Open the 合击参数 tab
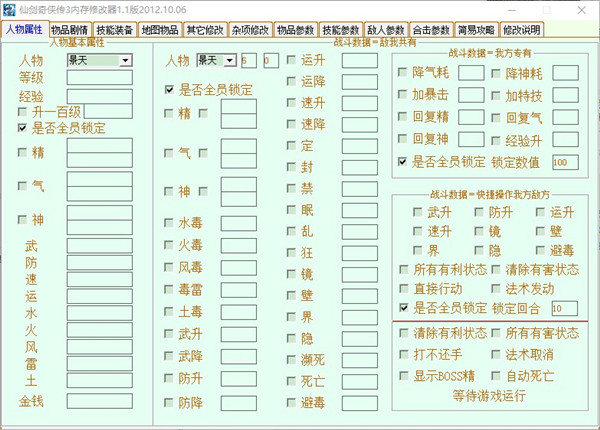Image resolution: width=600 pixels, height=430 pixels. (x=430, y=30)
